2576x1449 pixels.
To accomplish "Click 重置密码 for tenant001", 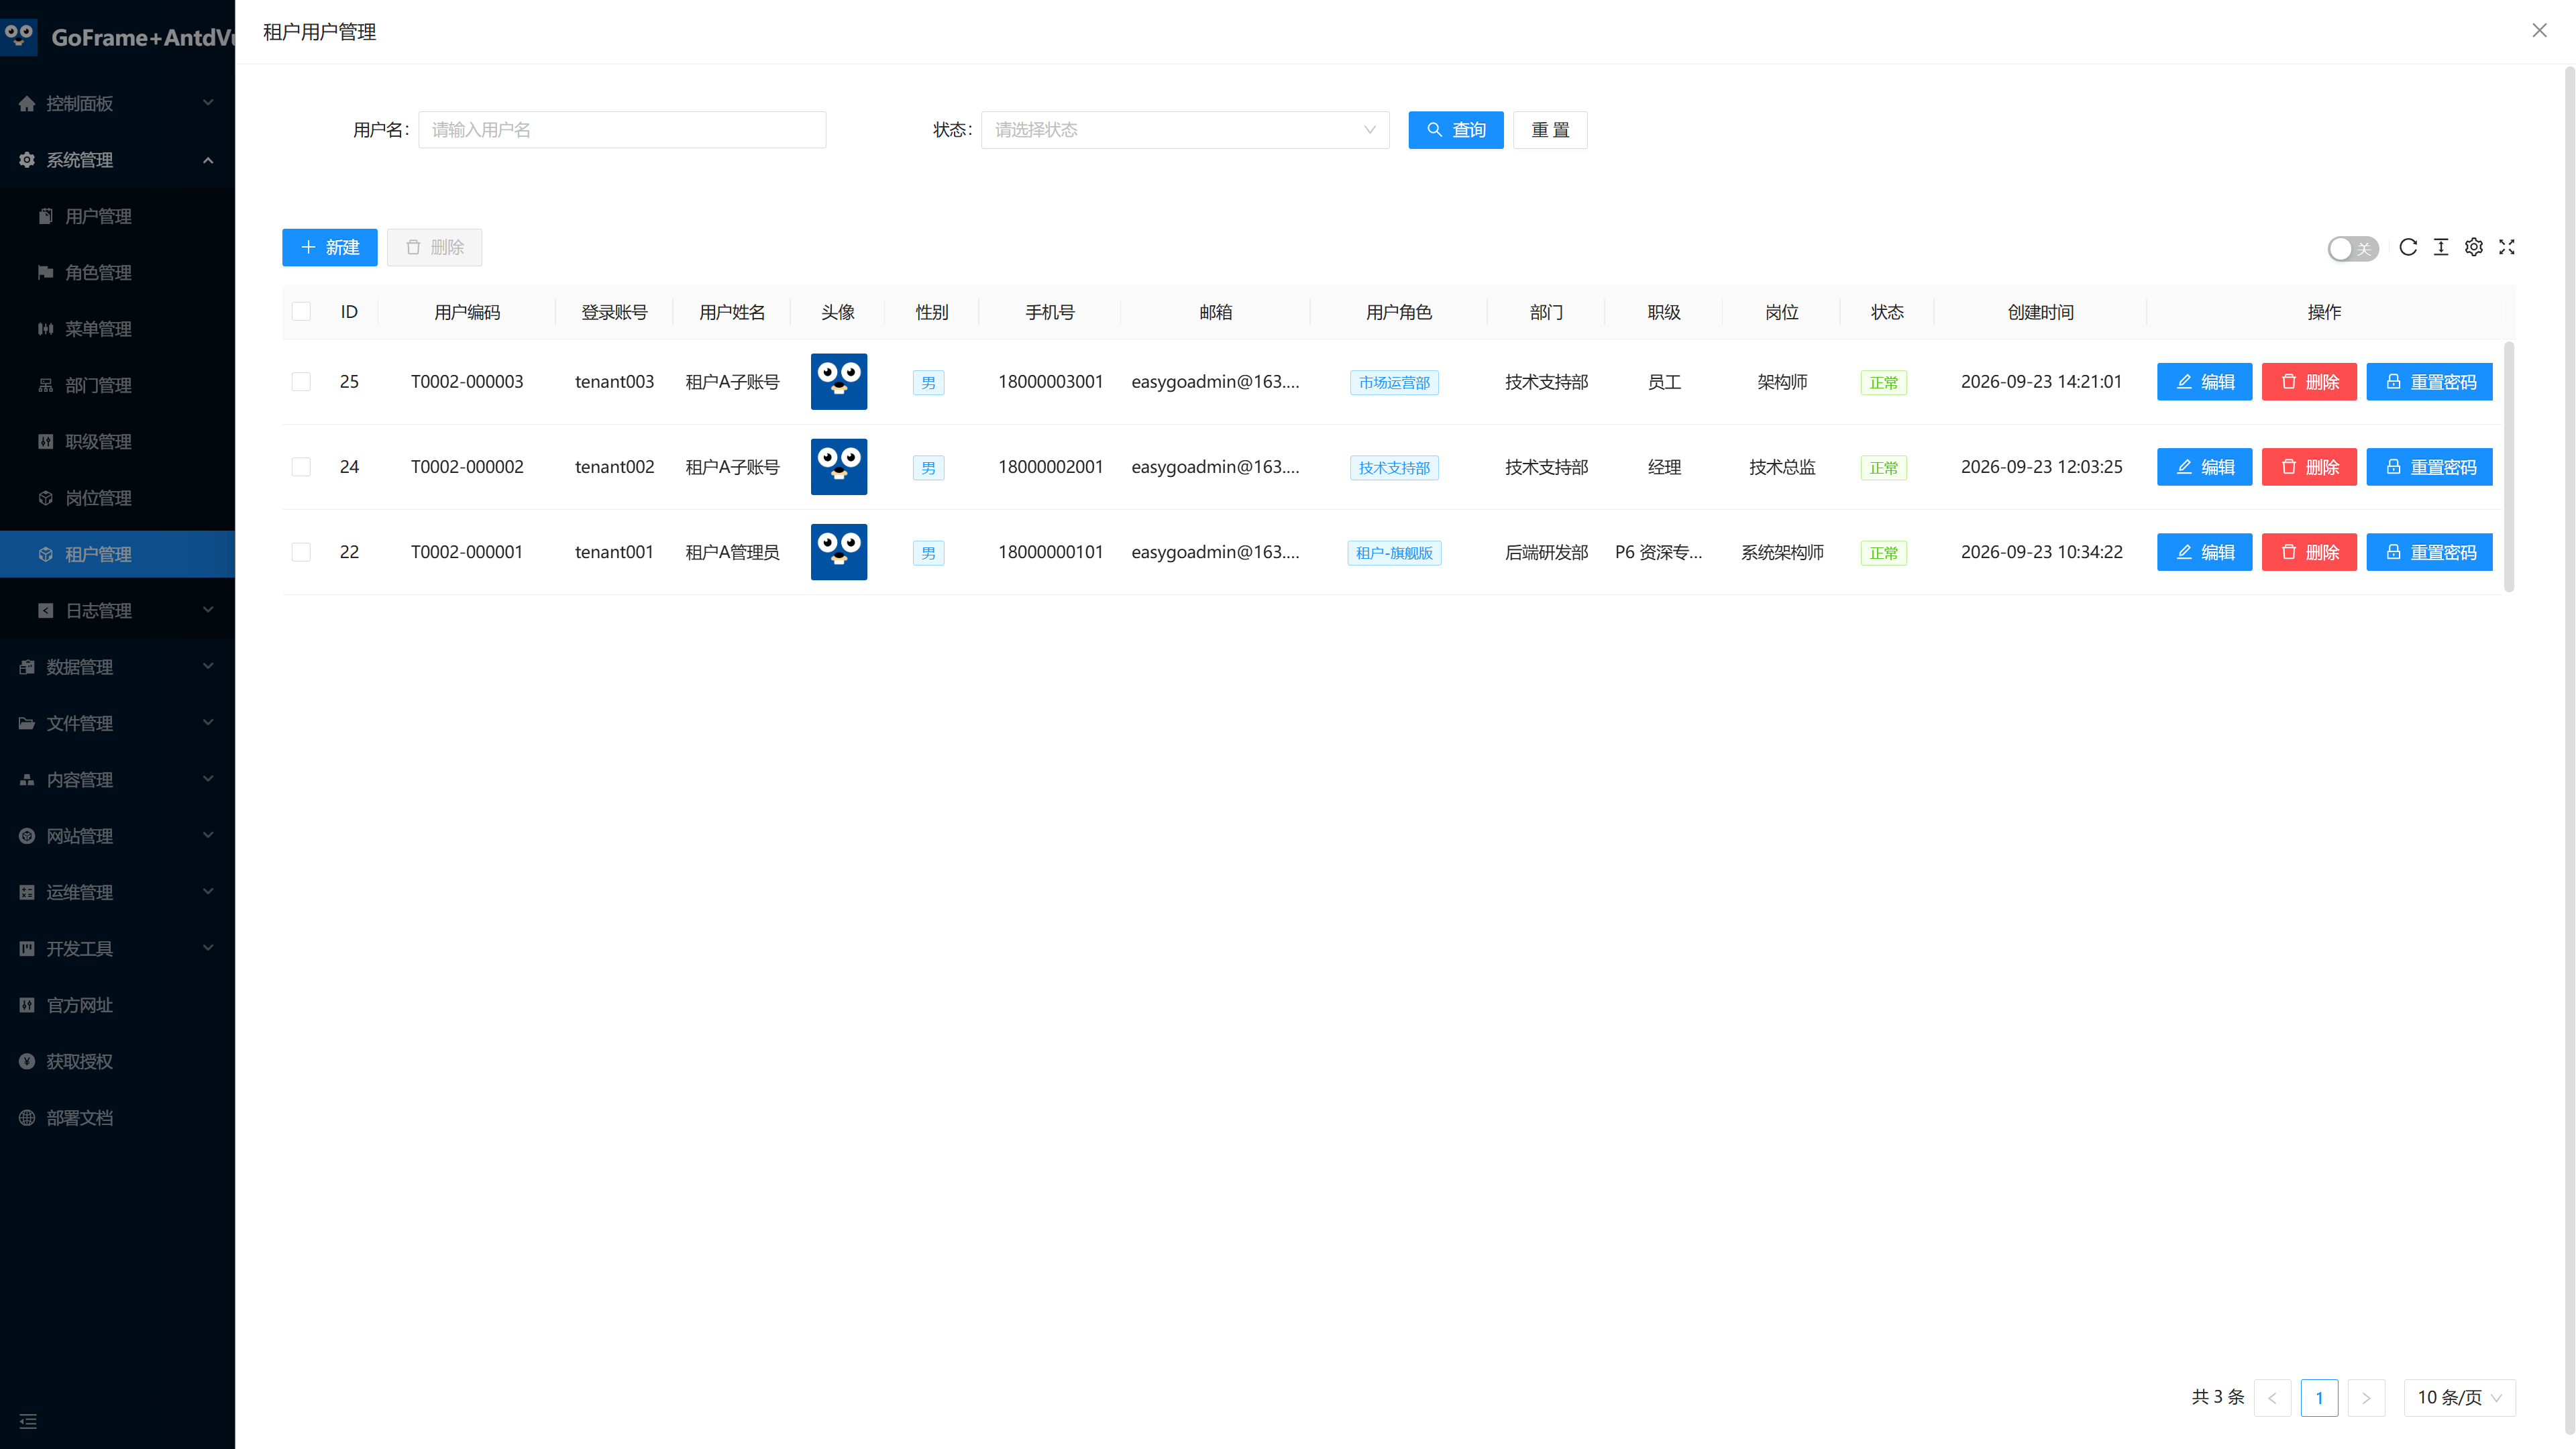I will [2430, 552].
